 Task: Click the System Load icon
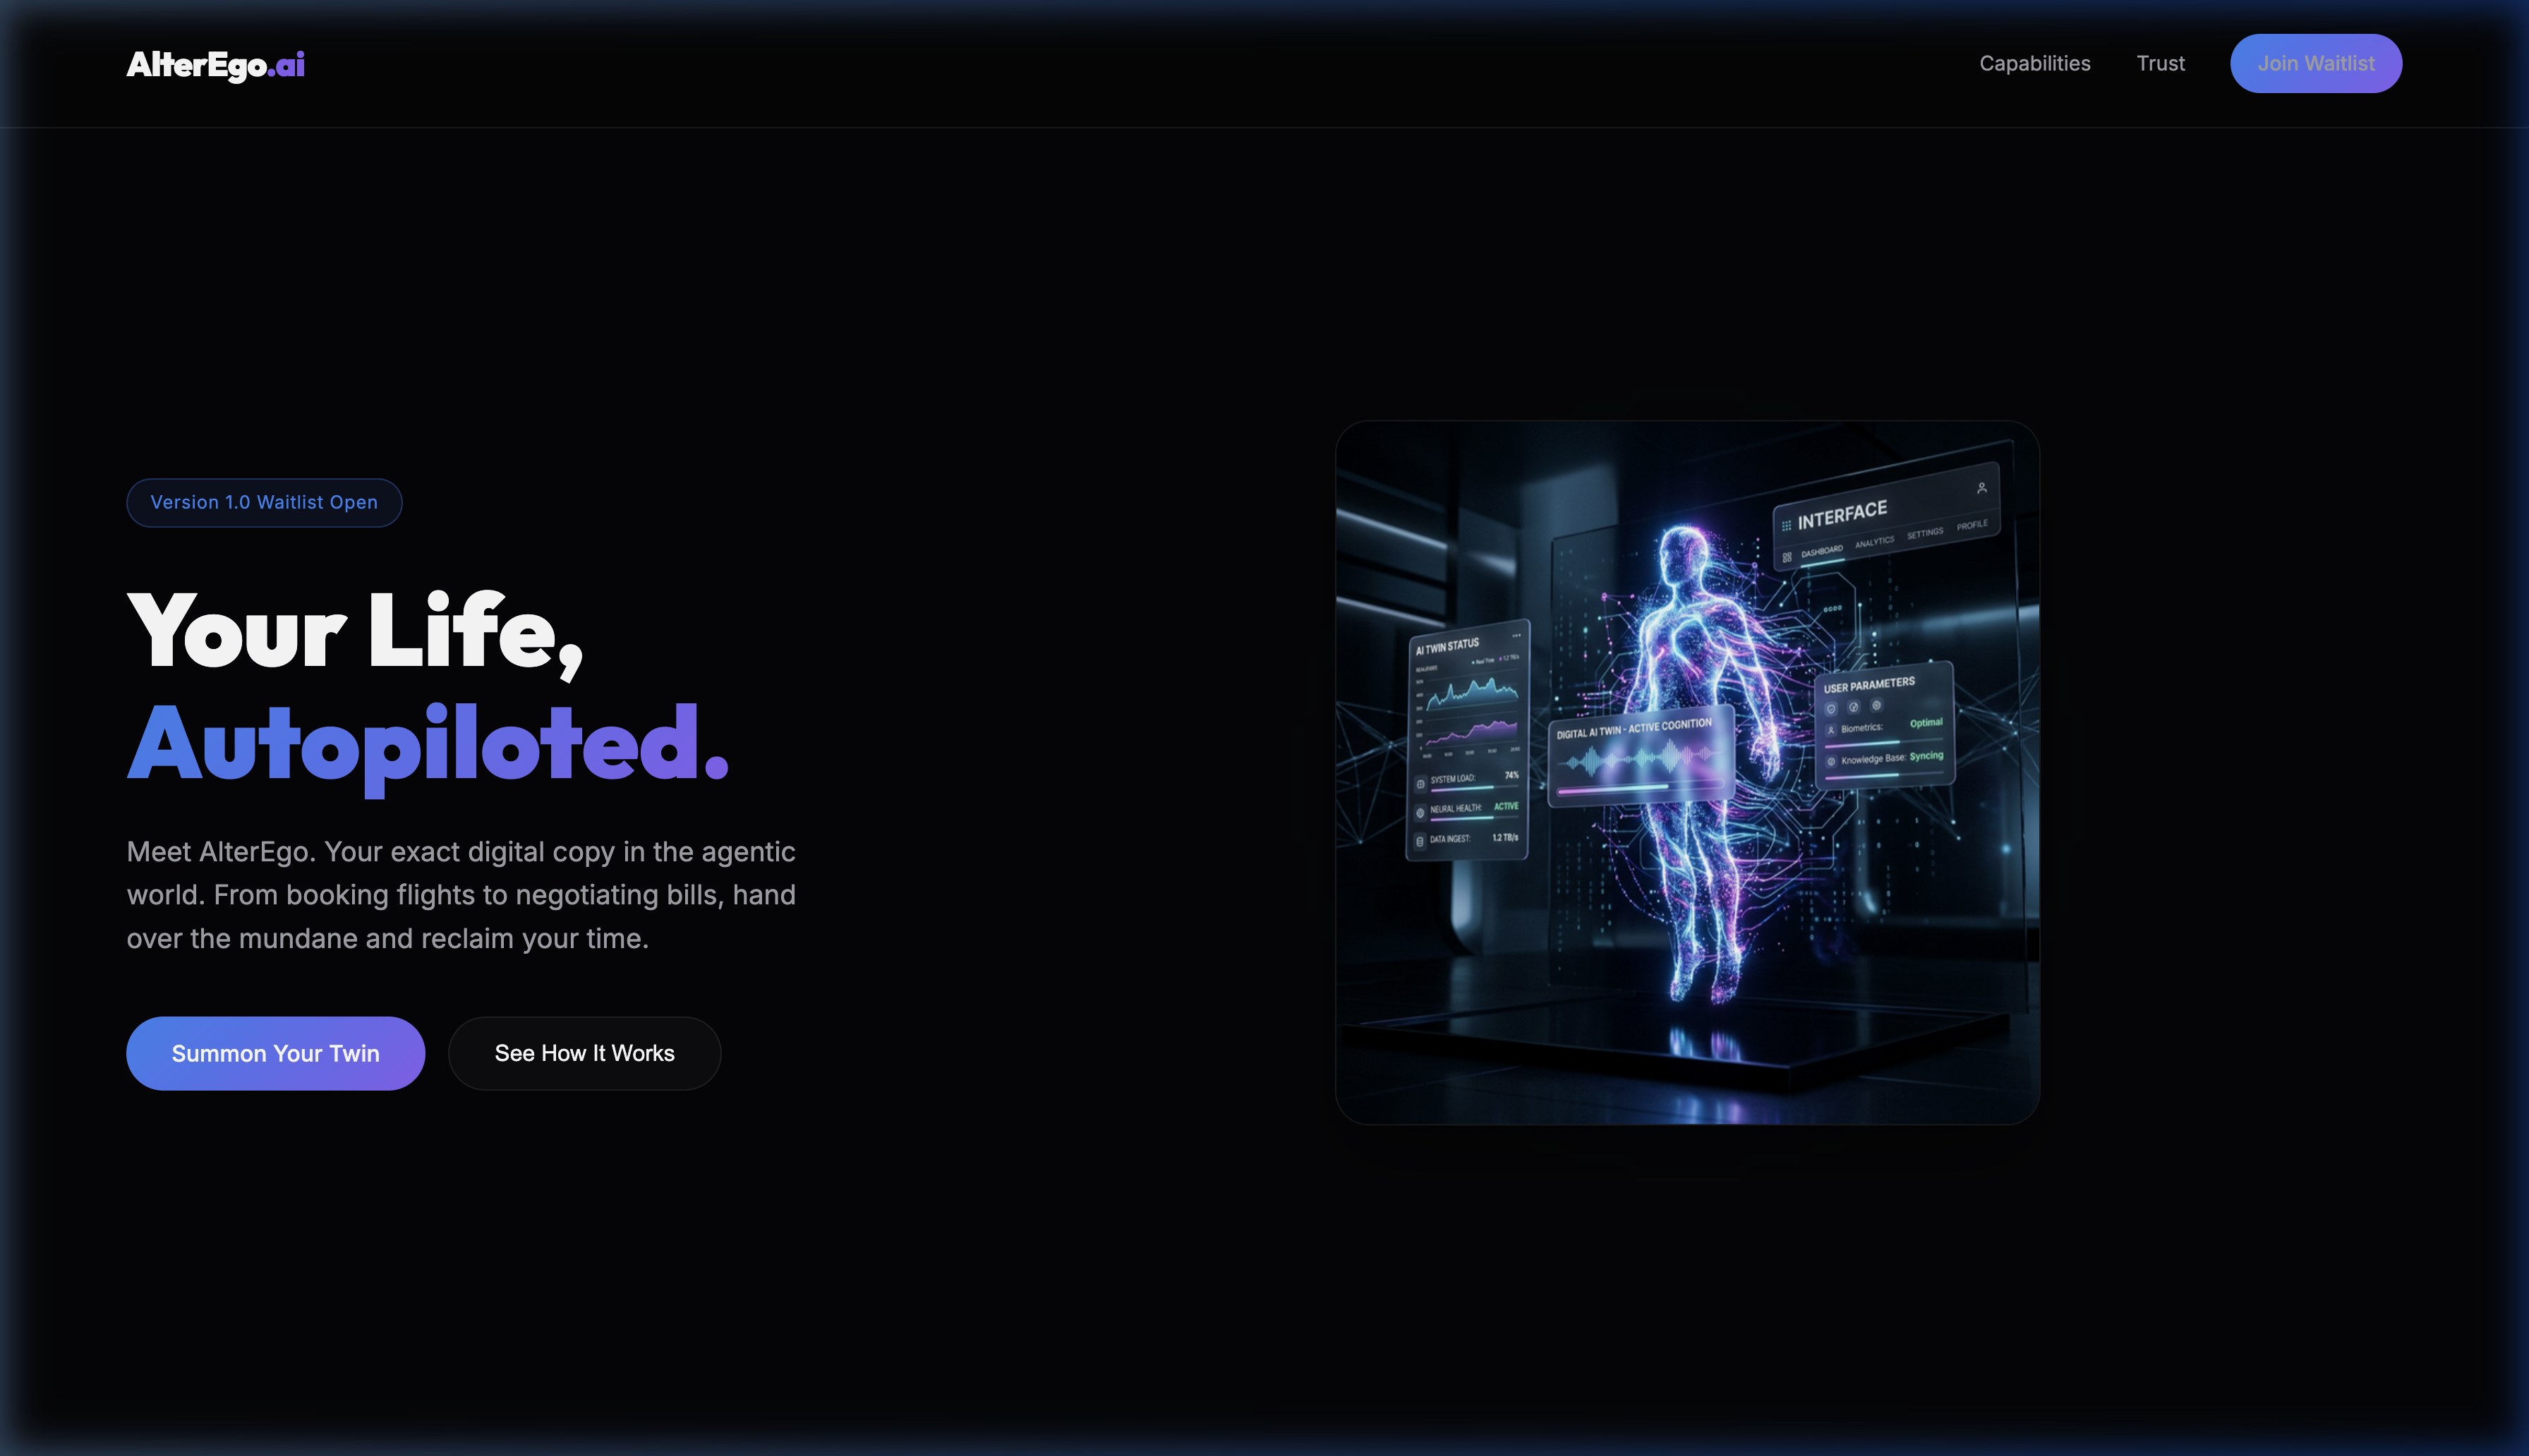(1420, 783)
